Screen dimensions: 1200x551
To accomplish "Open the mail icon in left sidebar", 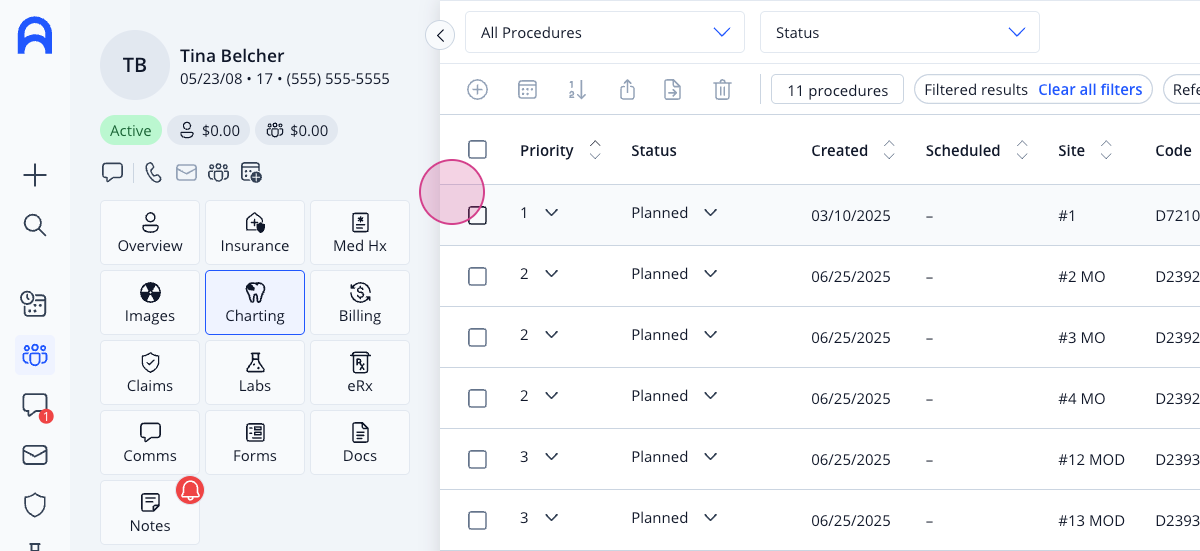I will [35, 455].
